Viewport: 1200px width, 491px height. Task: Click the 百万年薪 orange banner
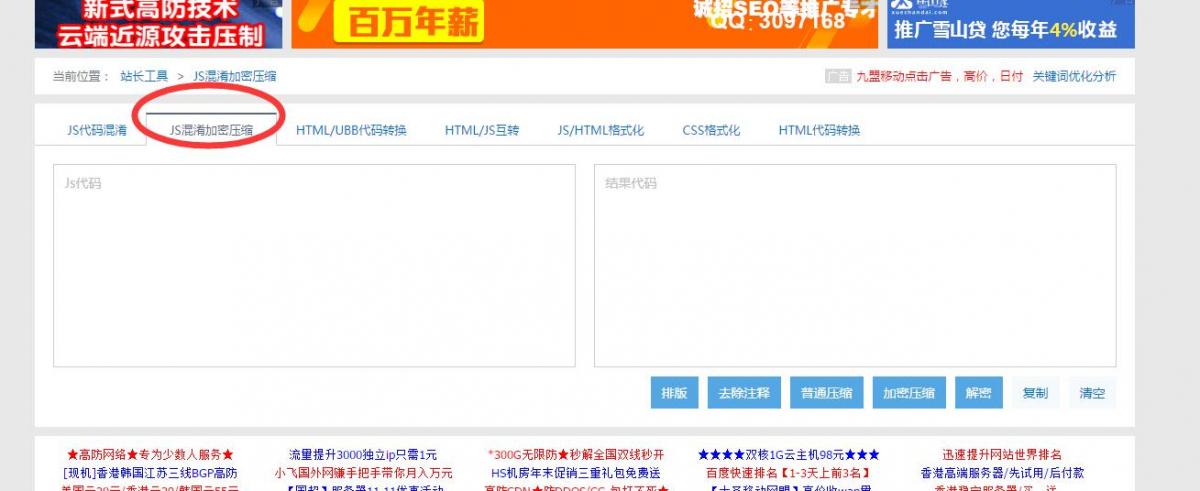coord(584,24)
